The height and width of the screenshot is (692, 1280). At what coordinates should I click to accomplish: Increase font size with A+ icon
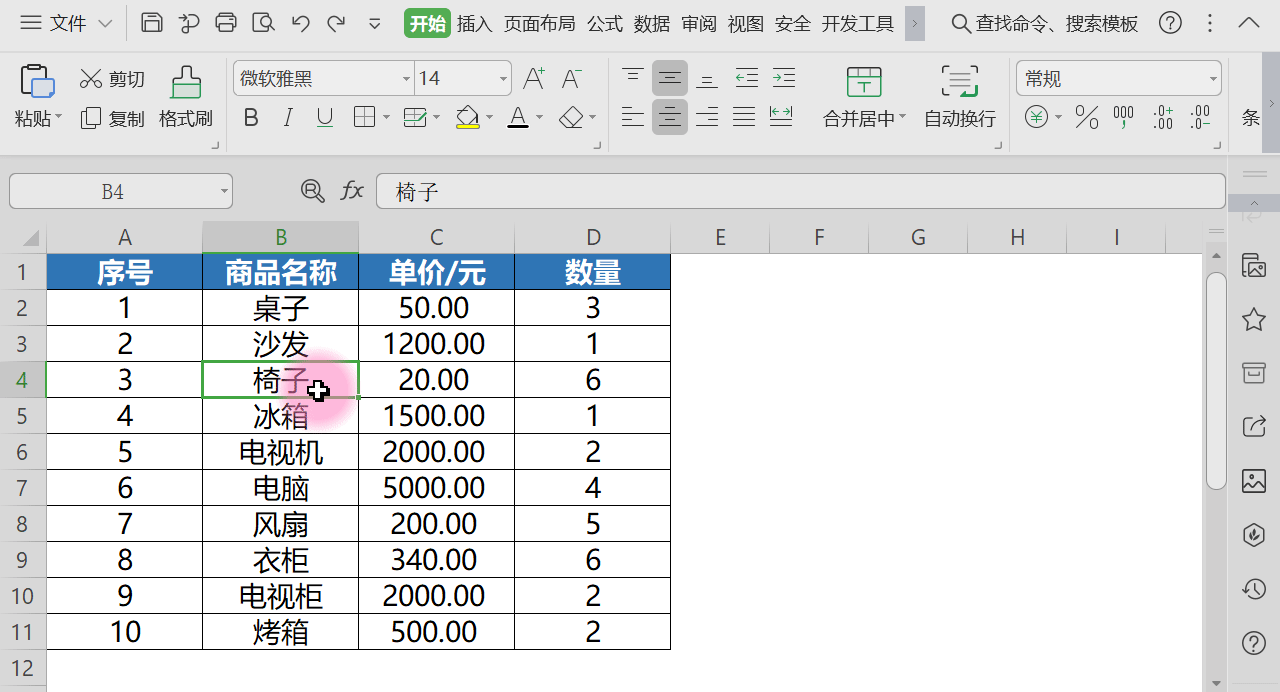(x=533, y=77)
